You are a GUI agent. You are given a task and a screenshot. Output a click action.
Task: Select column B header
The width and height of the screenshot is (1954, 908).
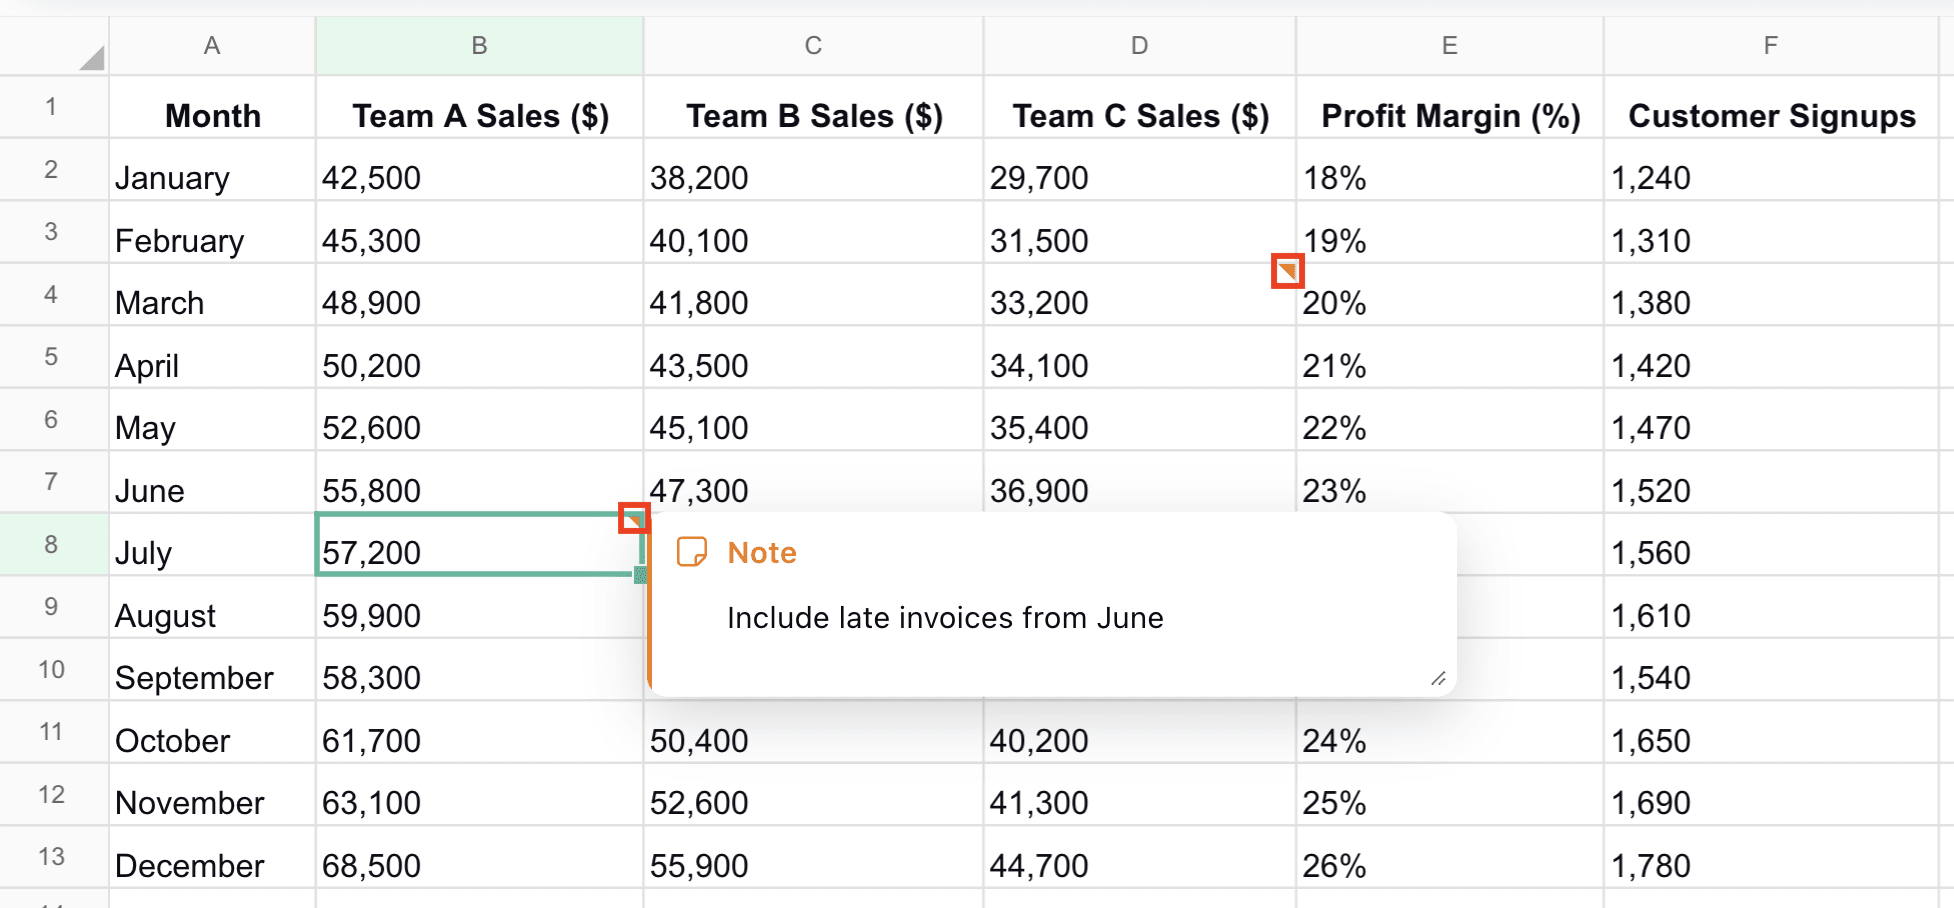tap(479, 45)
